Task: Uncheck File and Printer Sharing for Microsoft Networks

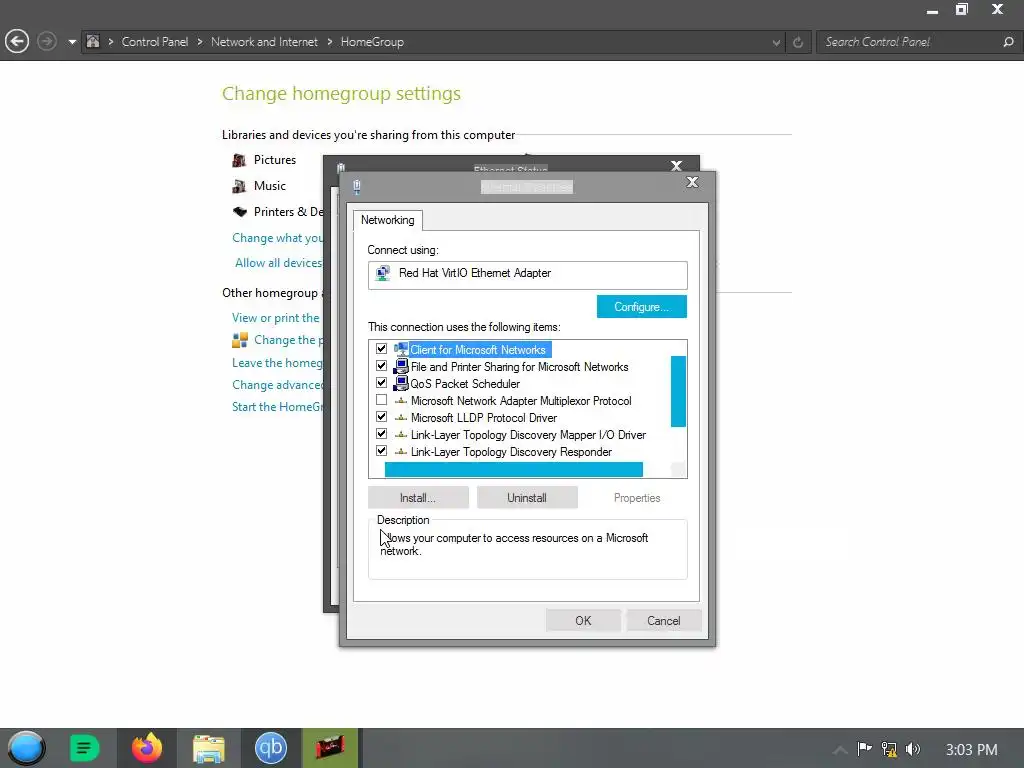Action: tap(381, 366)
